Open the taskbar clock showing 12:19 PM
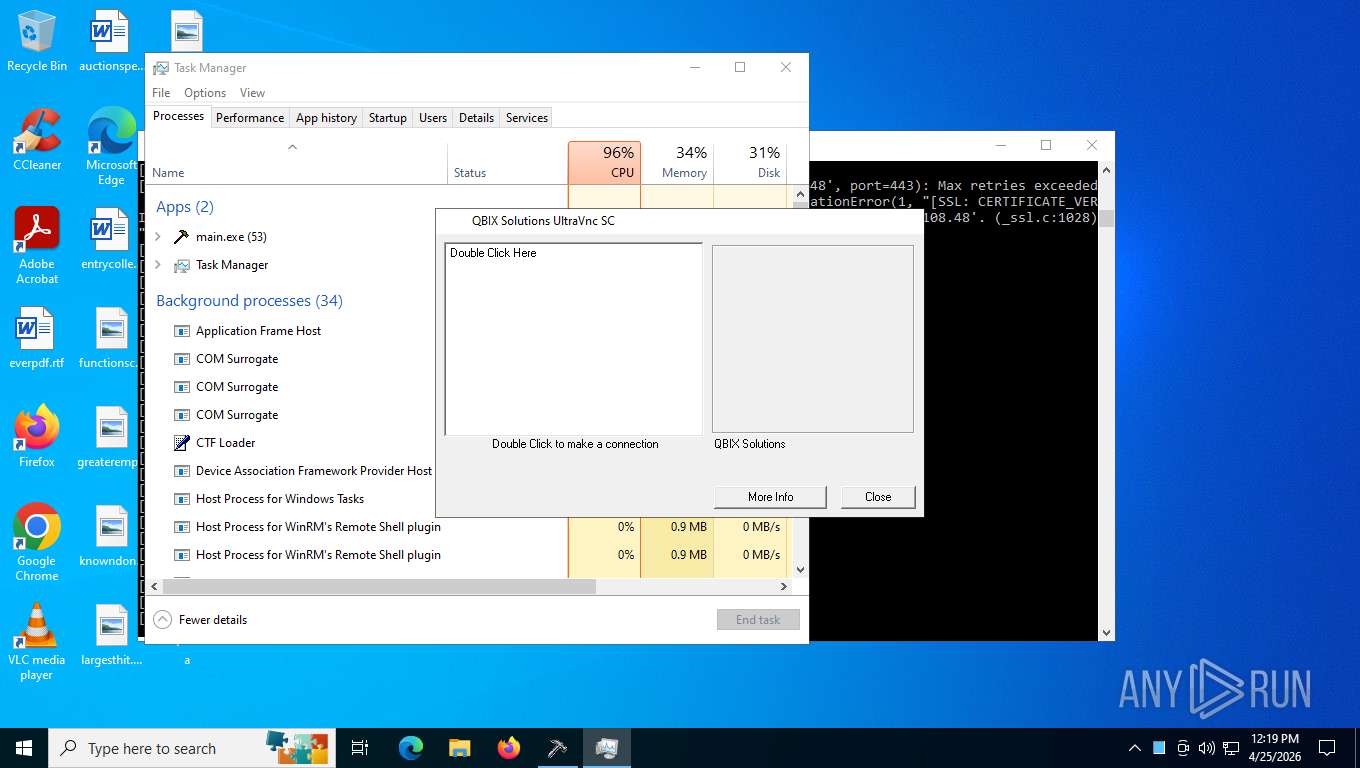Viewport: 1360px width, 768px height. point(1274,748)
